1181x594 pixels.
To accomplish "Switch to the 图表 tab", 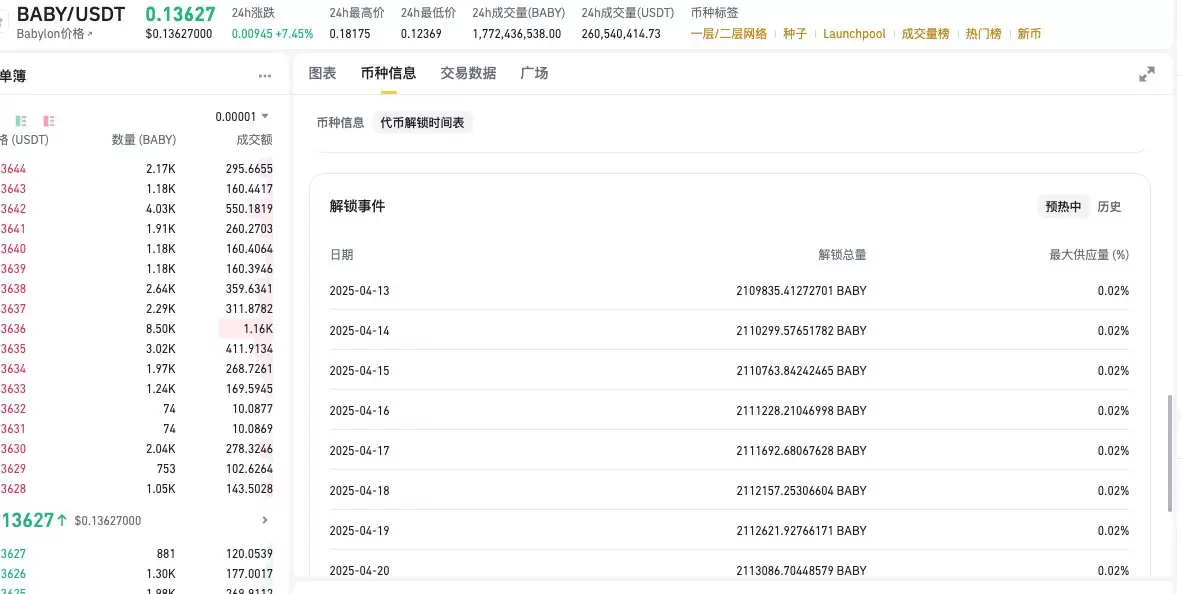I will click(x=322, y=73).
